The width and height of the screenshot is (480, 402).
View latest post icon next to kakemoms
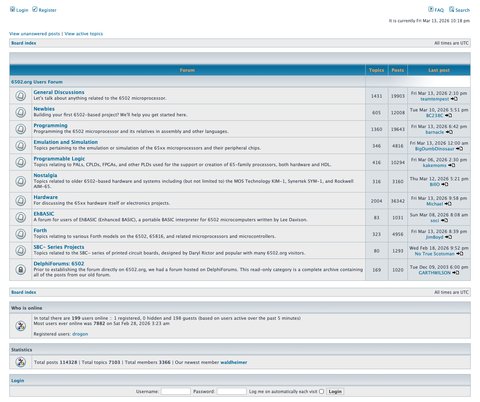pos(451,165)
